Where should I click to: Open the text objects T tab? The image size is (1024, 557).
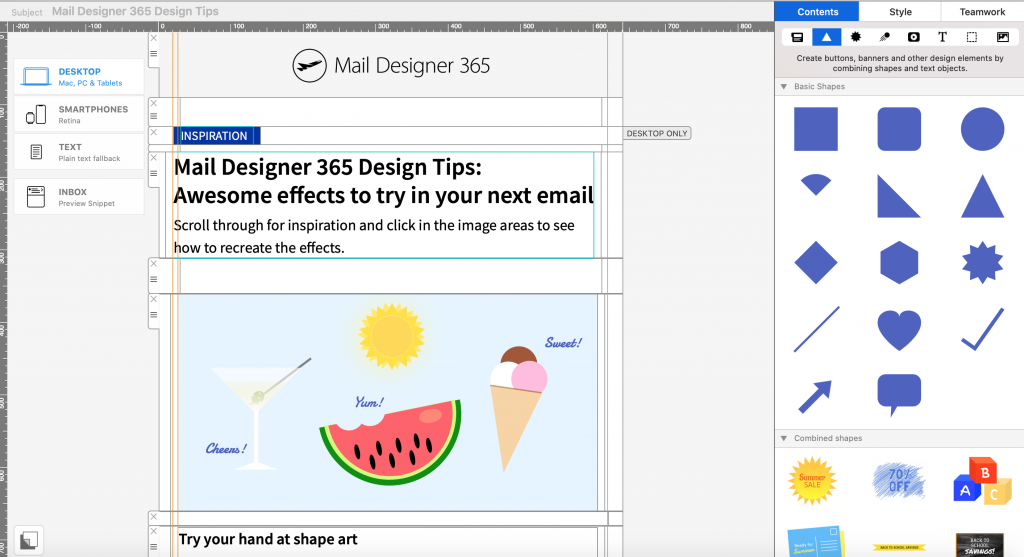point(942,37)
